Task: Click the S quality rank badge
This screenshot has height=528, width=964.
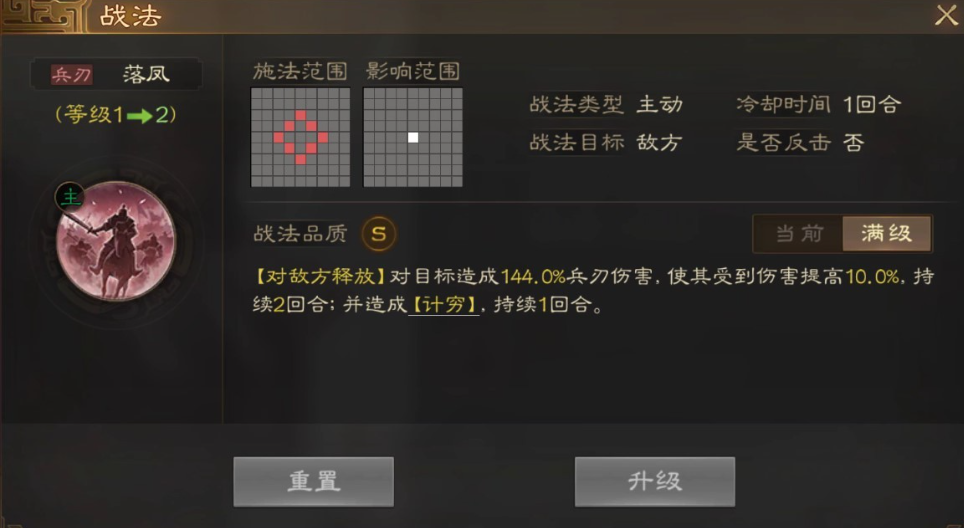Action: (x=379, y=234)
